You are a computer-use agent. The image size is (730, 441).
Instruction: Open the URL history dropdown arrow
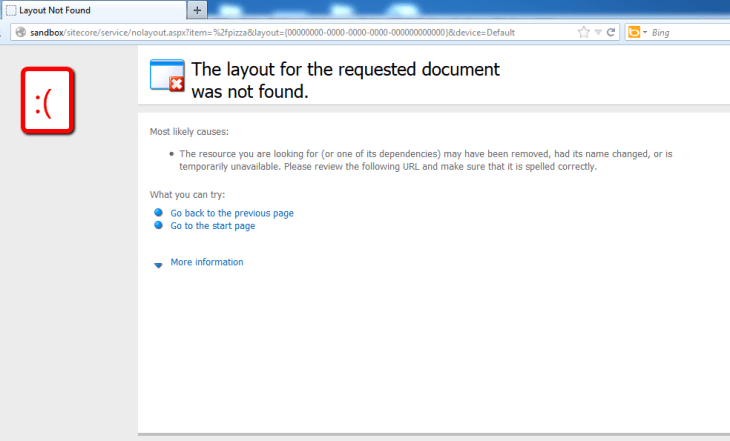(598, 32)
